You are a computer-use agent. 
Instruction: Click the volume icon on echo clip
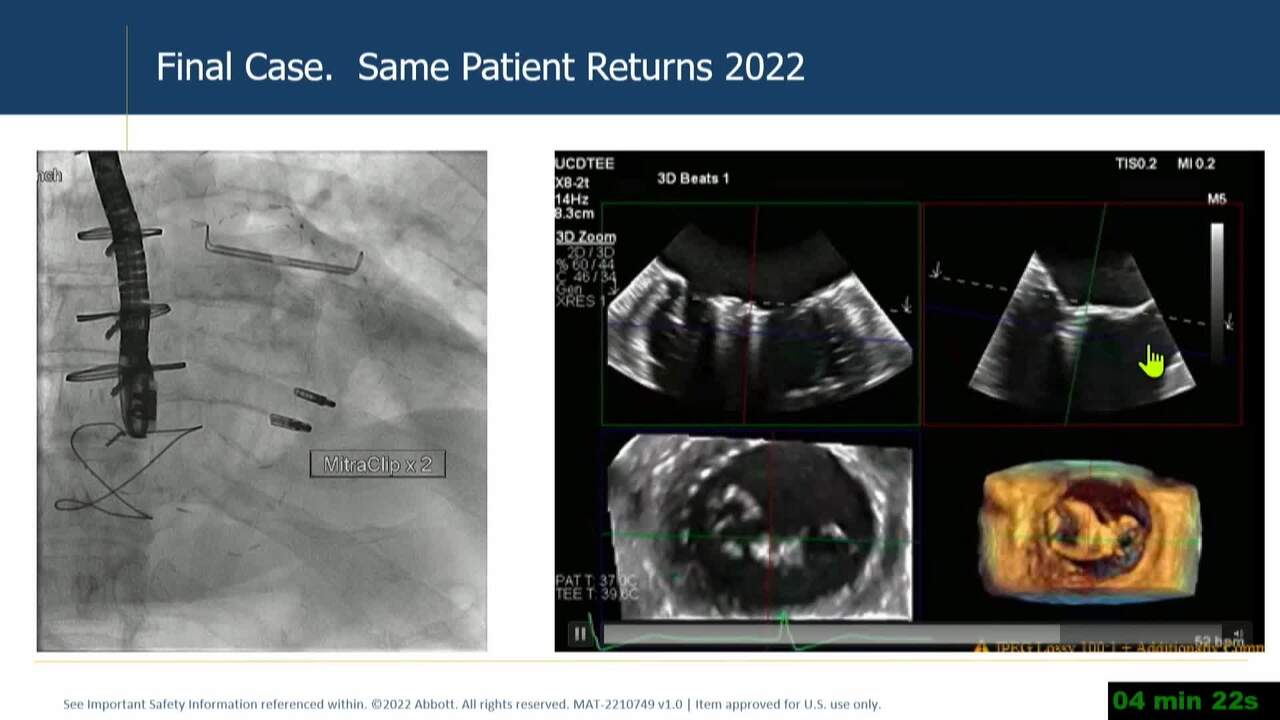tap(1239, 634)
